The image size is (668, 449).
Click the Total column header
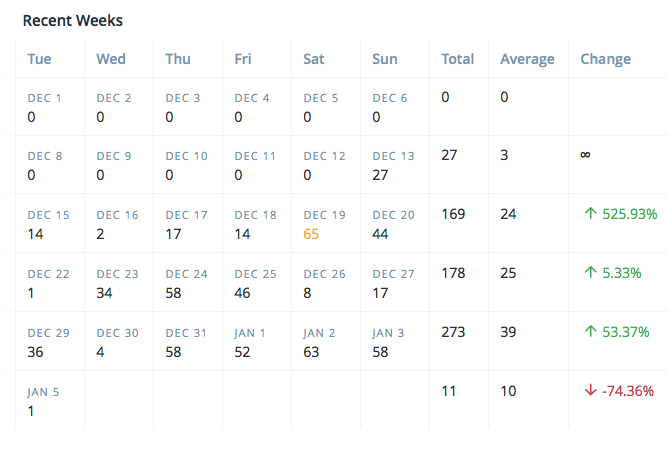(x=457, y=59)
